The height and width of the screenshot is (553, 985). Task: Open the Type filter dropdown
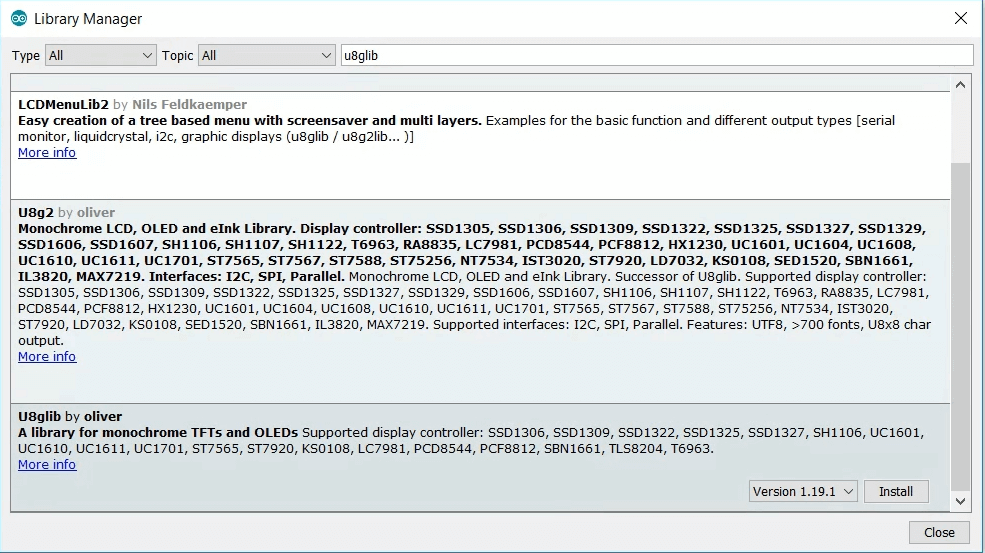pos(101,55)
